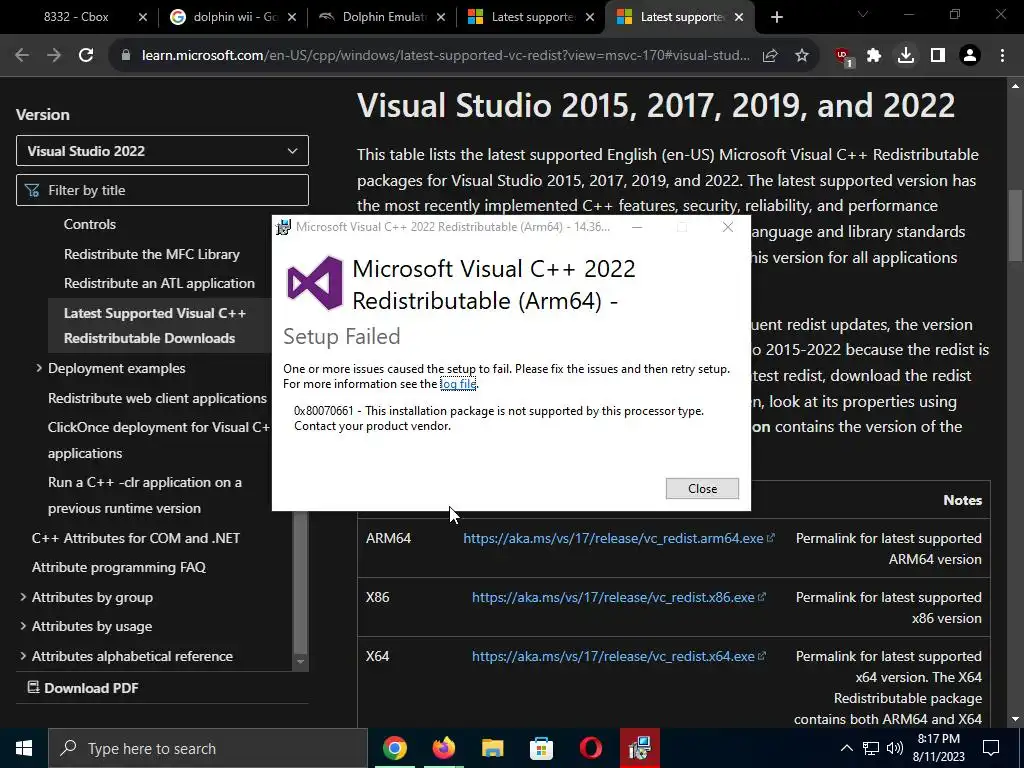Click the log file link in setup dialog
The width and height of the screenshot is (1024, 768).
(x=458, y=384)
